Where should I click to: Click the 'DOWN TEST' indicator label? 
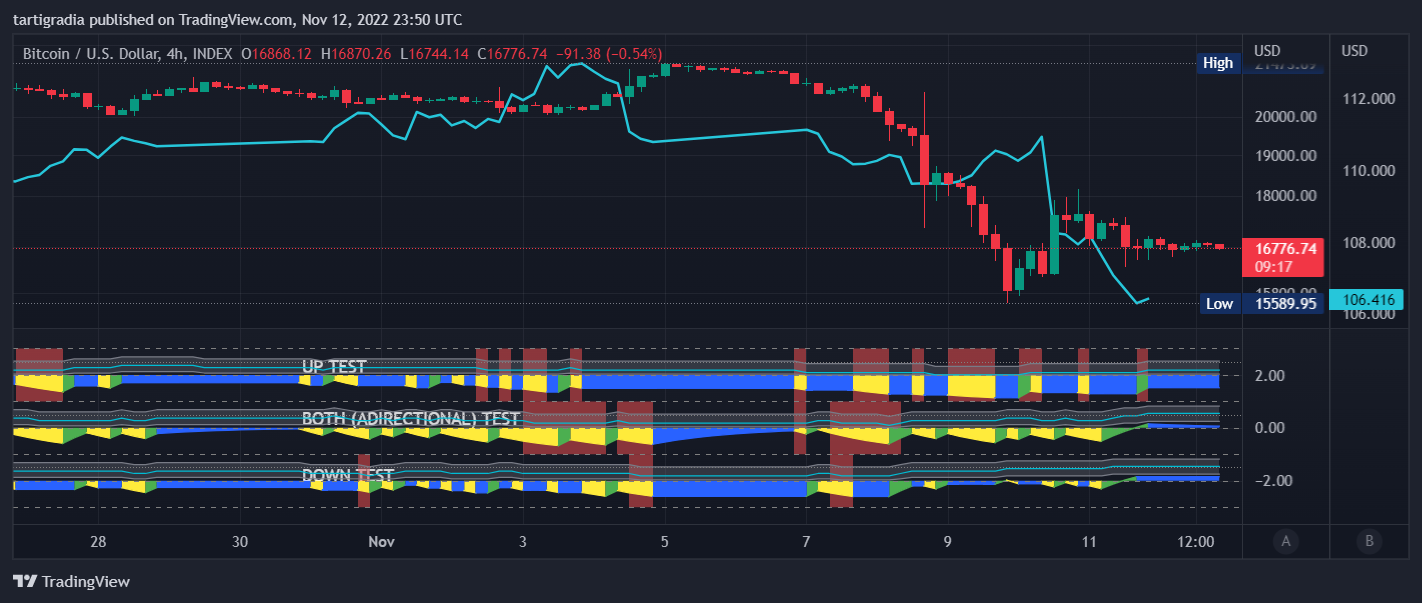click(x=348, y=475)
